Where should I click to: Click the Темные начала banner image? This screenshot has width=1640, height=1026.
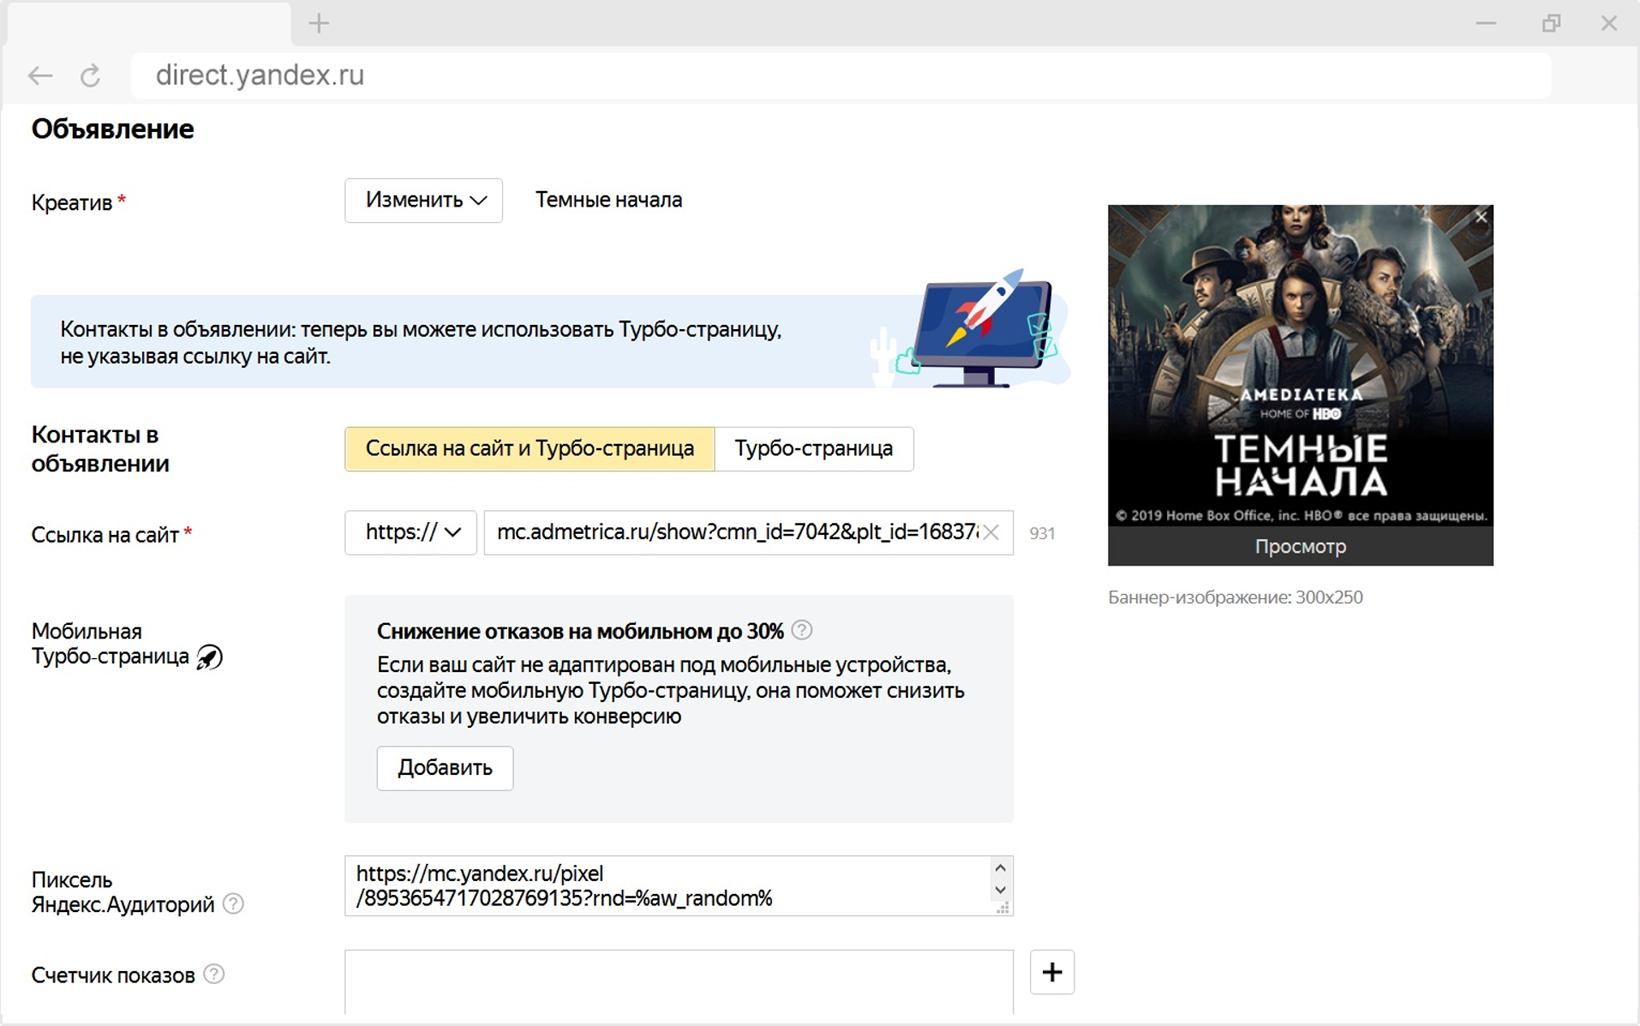click(1300, 366)
